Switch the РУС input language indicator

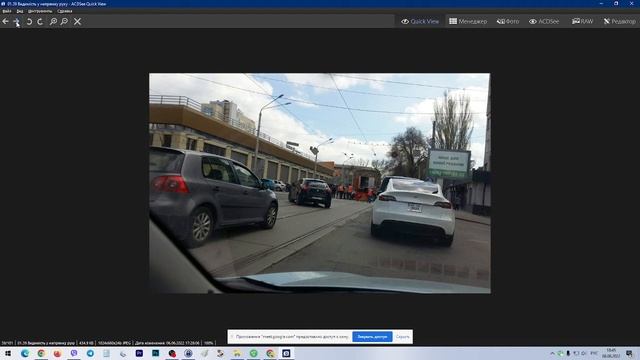[594, 353]
